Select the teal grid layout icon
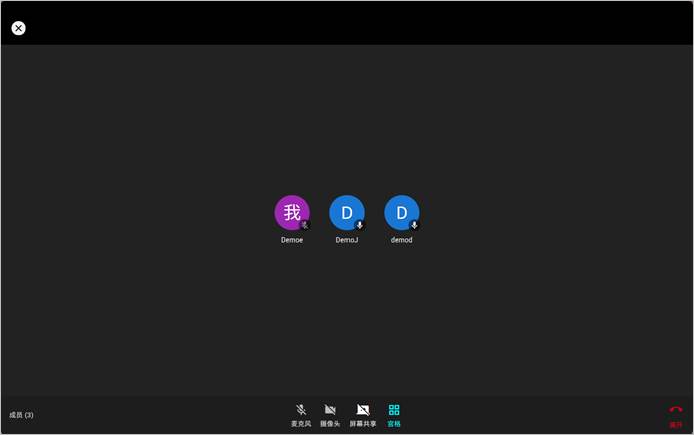 point(394,409)
